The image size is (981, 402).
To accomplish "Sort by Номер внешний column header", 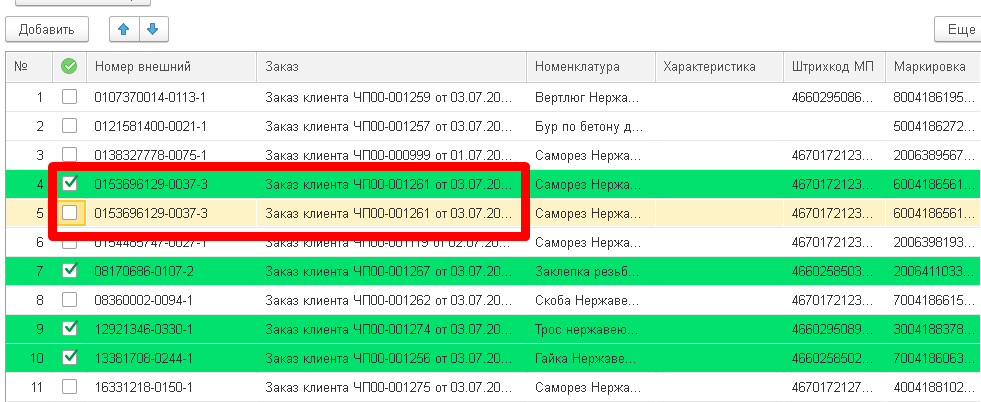I will (x=173, y=66).
